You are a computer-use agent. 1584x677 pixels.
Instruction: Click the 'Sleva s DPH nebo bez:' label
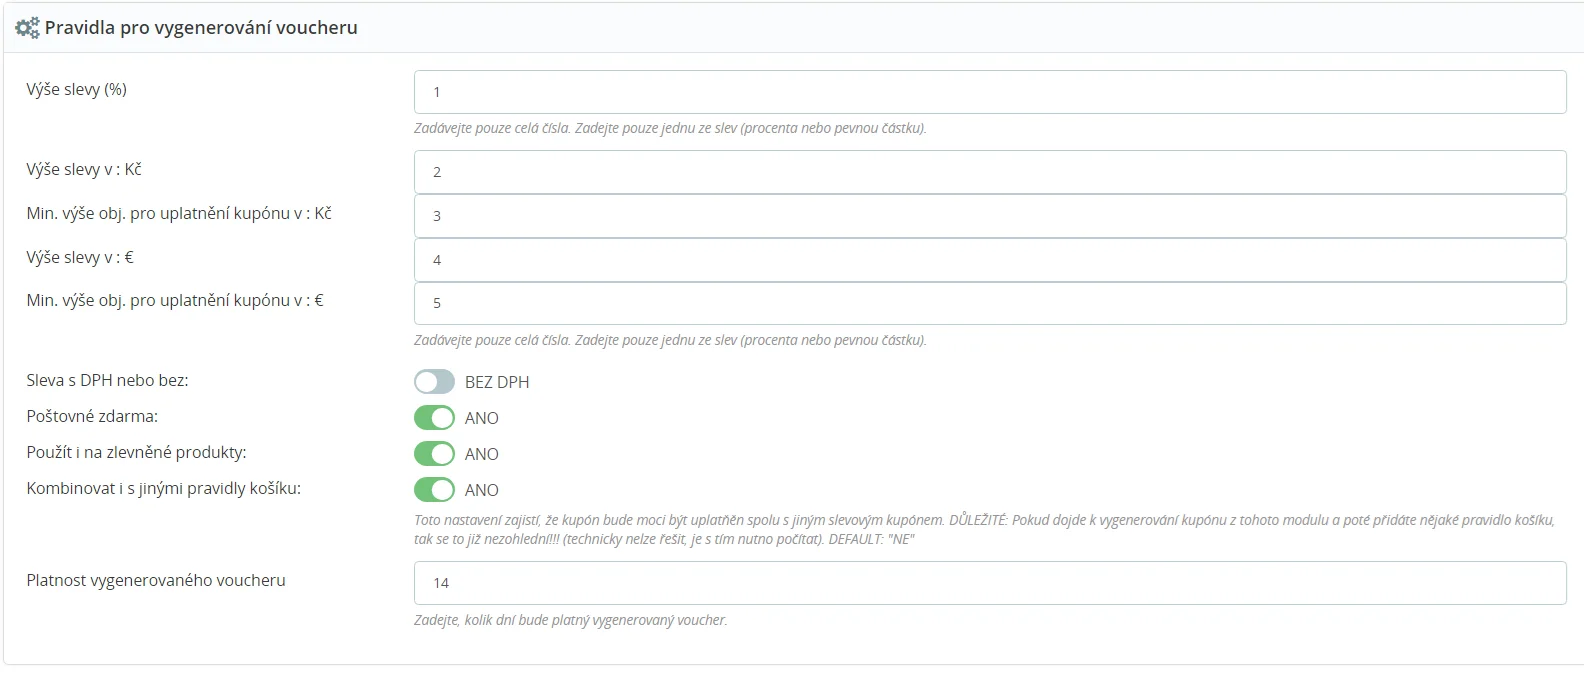[107, 380]
